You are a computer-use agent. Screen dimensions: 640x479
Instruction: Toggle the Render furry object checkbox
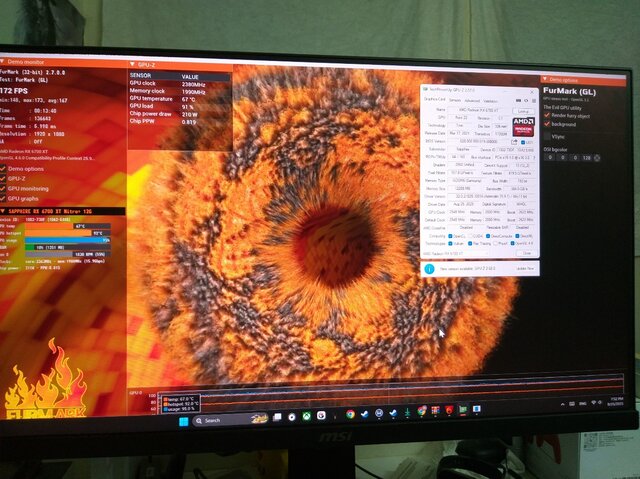547,115
